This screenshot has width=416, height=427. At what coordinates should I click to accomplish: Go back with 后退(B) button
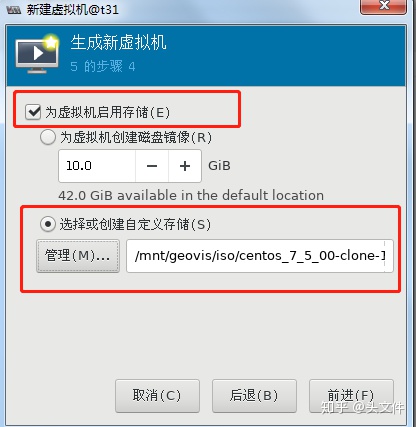coord(254,396)
